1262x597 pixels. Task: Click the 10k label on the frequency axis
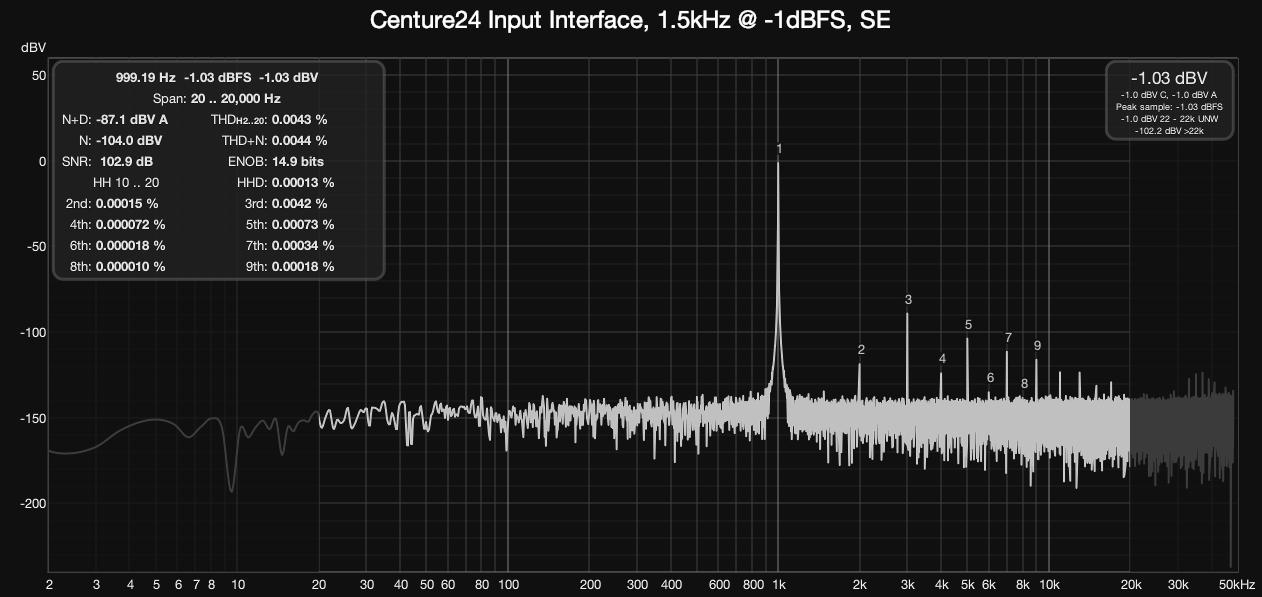coord(1049,585)
